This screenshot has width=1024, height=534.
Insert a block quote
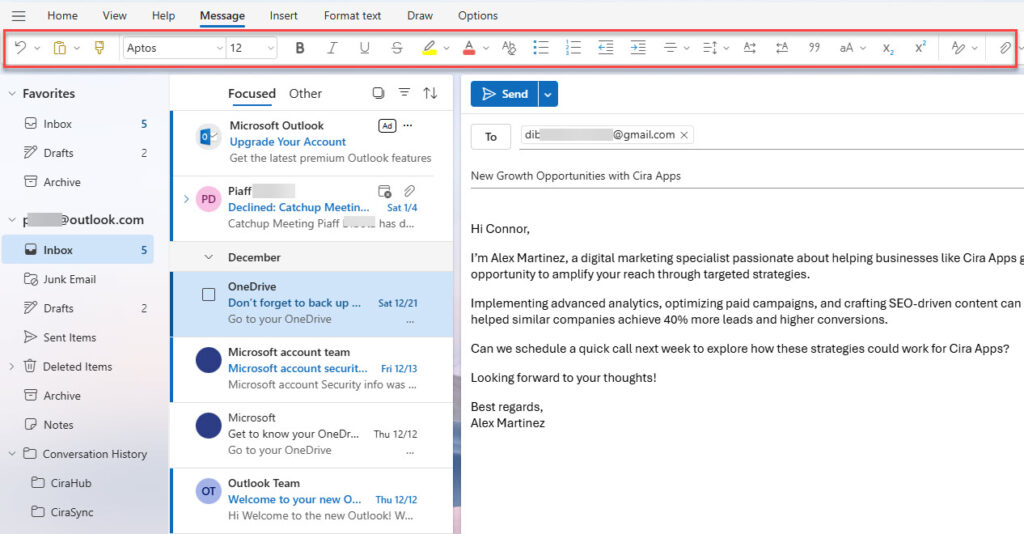[x=814, y=48]
